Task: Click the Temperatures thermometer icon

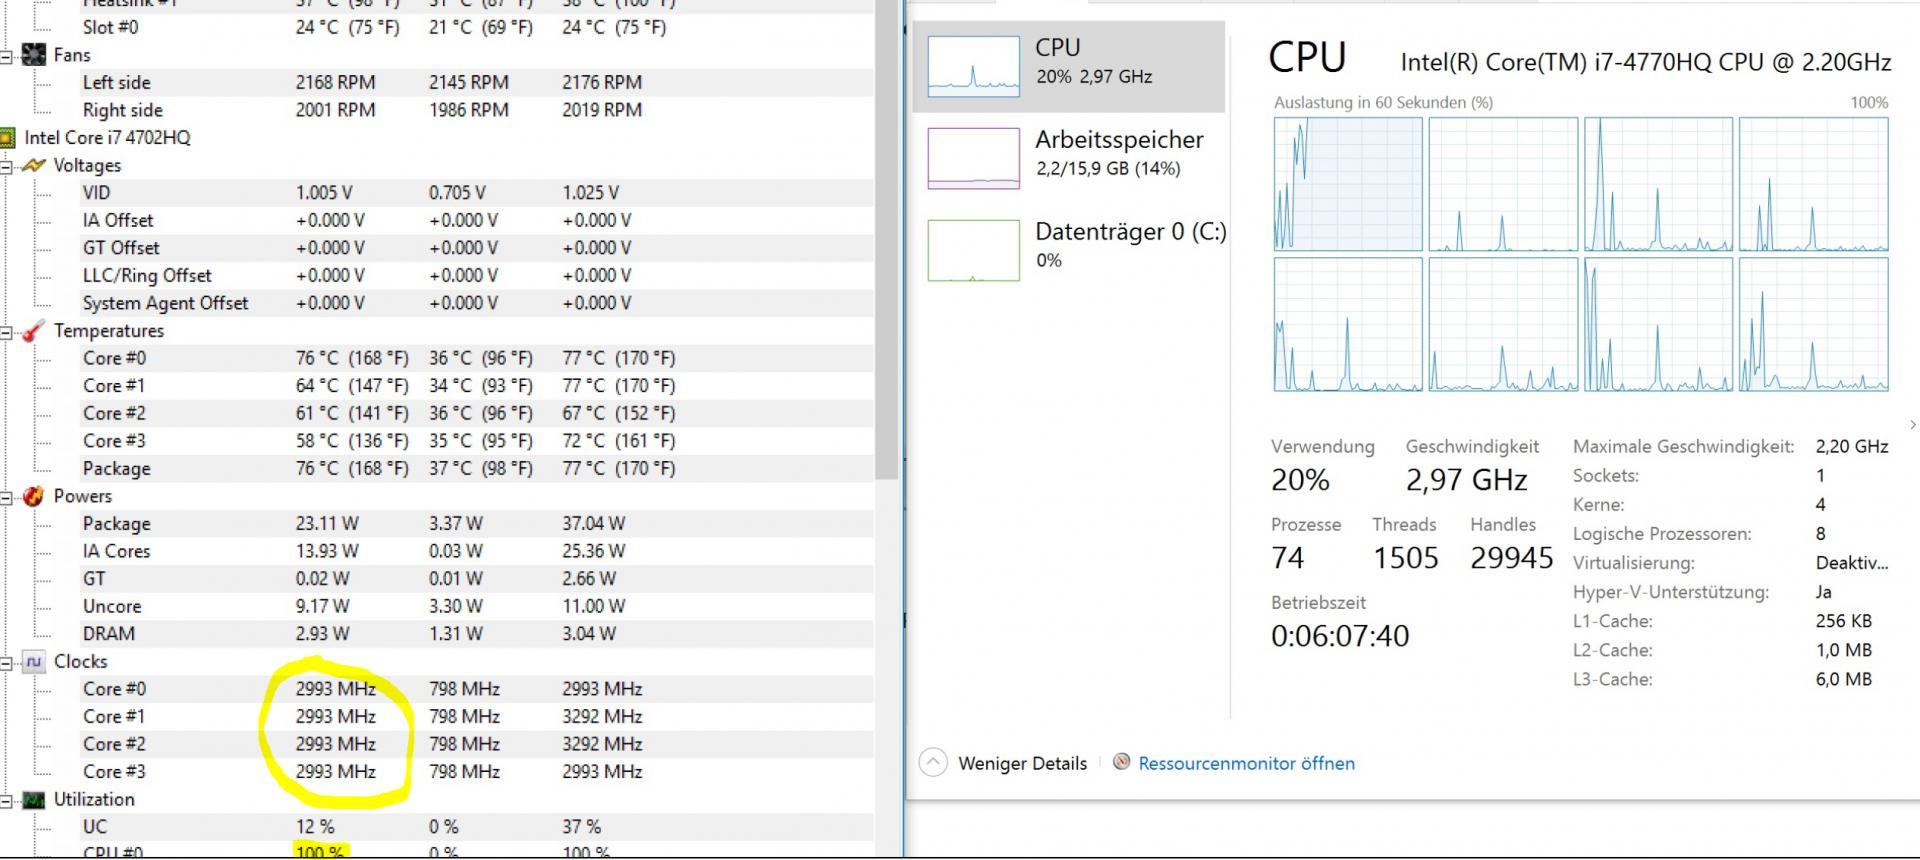Action: (x=34, y=331)
